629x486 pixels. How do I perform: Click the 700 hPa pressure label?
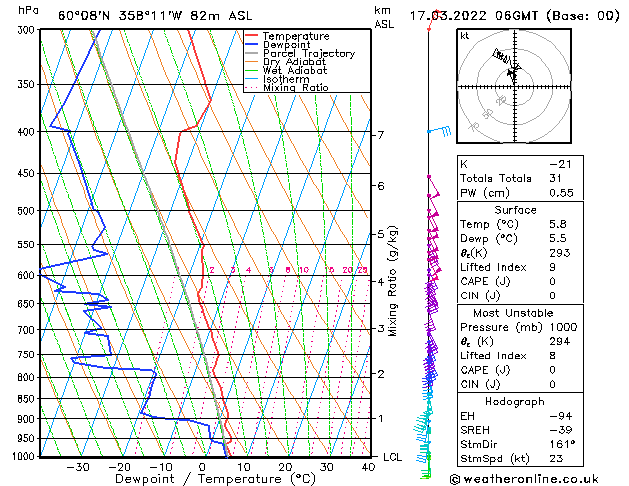click(28, 330)
